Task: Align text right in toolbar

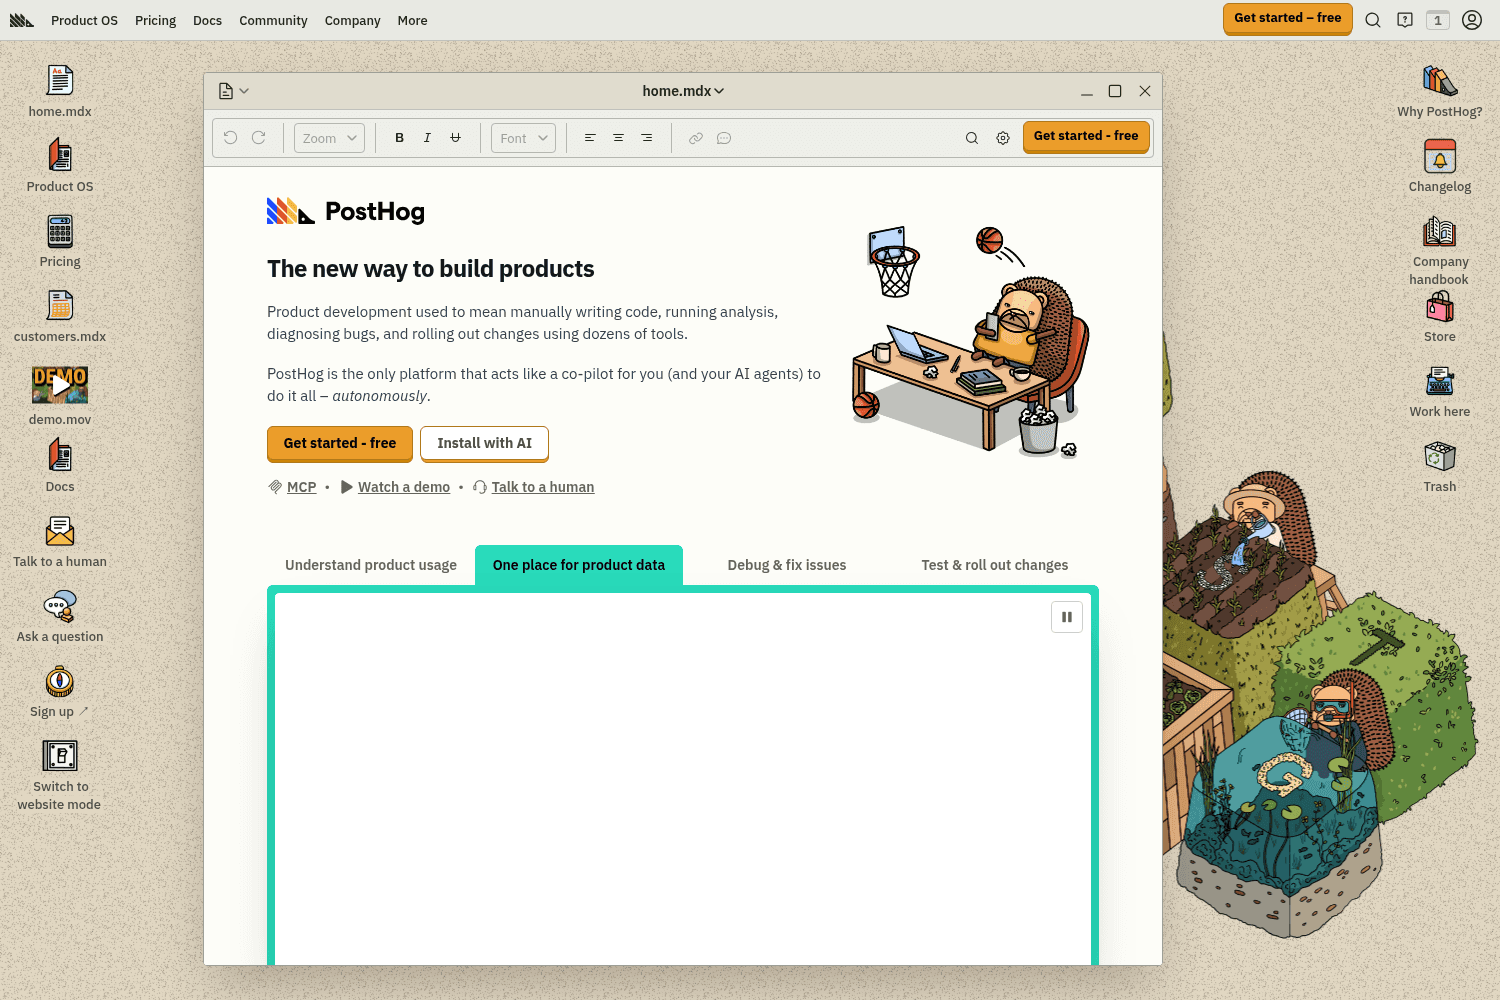Action: tap(647, 138)
